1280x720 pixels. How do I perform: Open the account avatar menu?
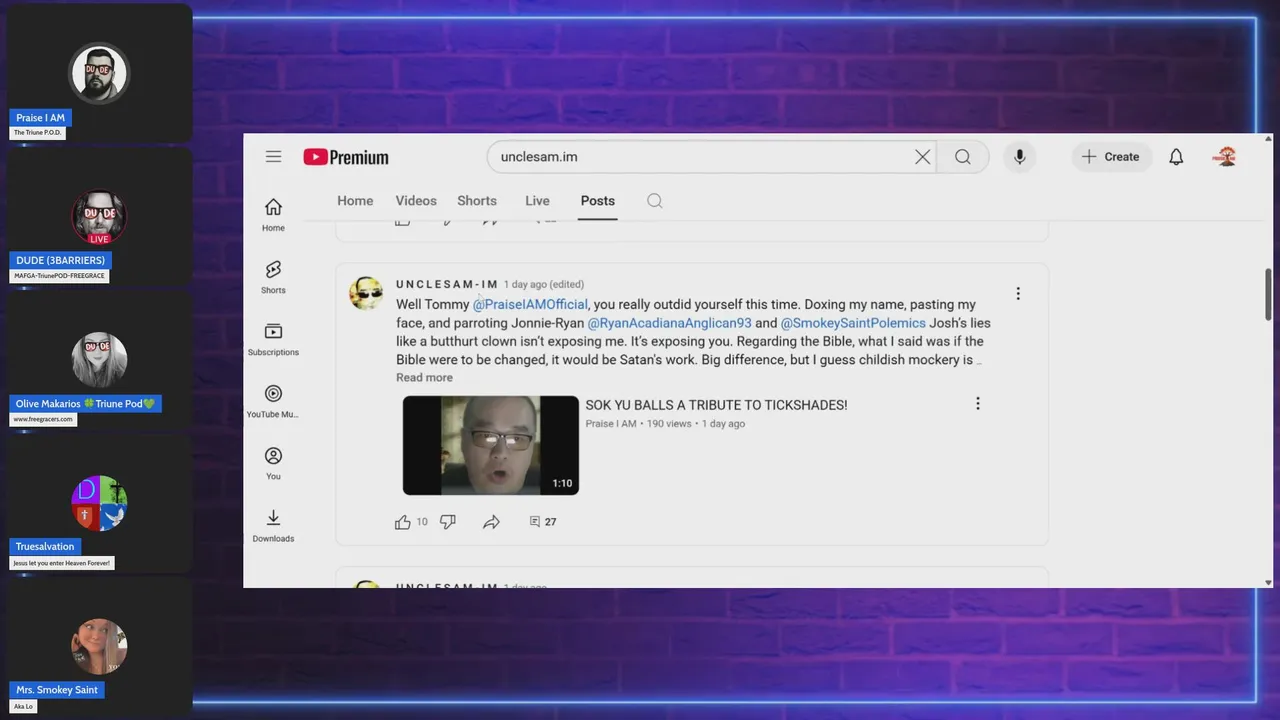click(1225, 157)
